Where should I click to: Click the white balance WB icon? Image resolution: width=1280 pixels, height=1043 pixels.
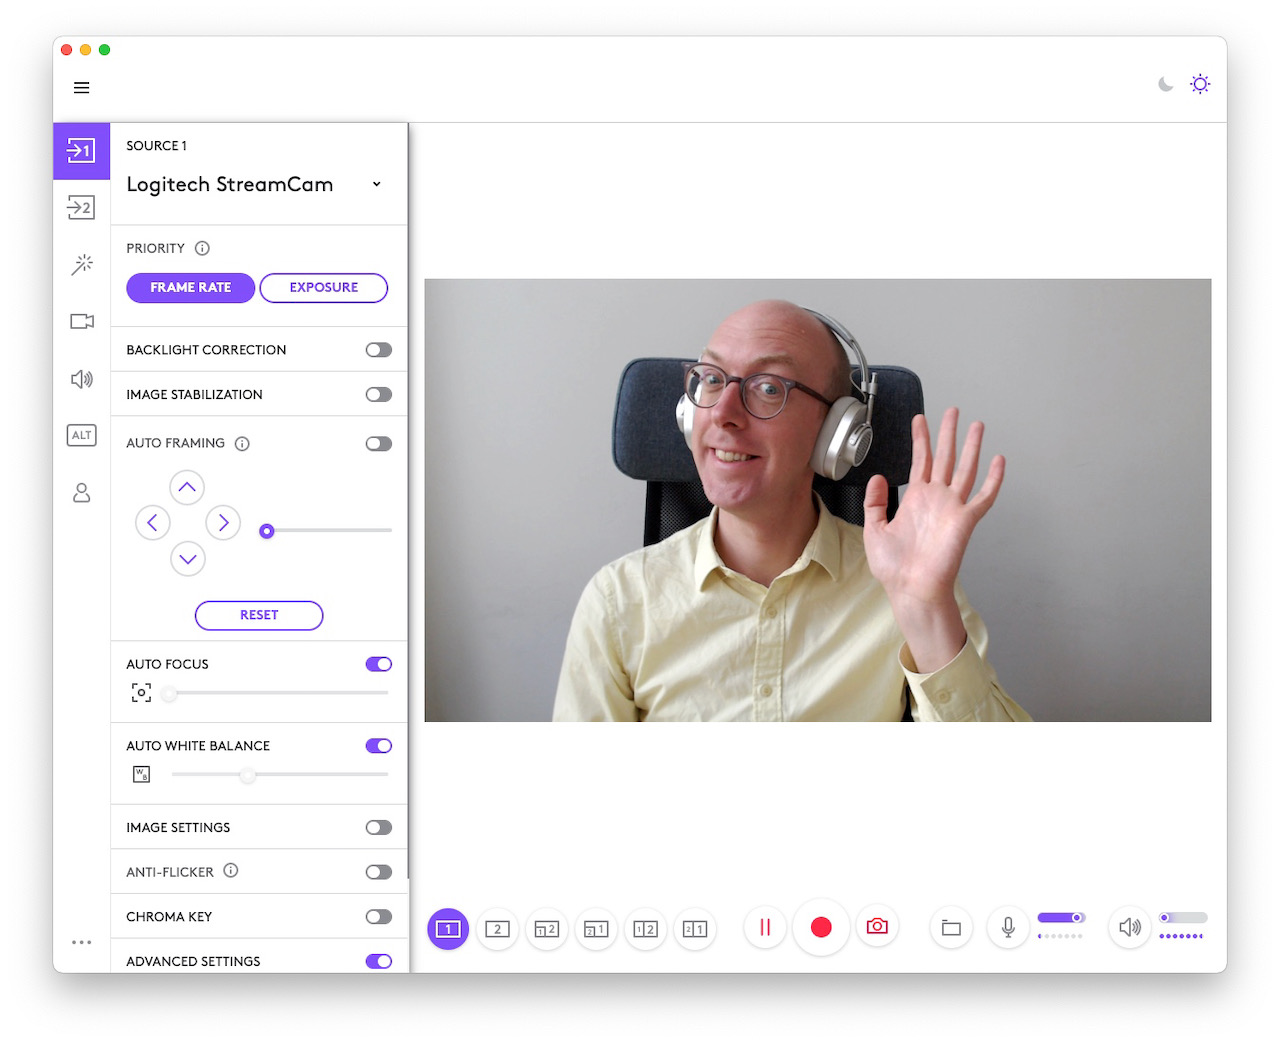141,775
